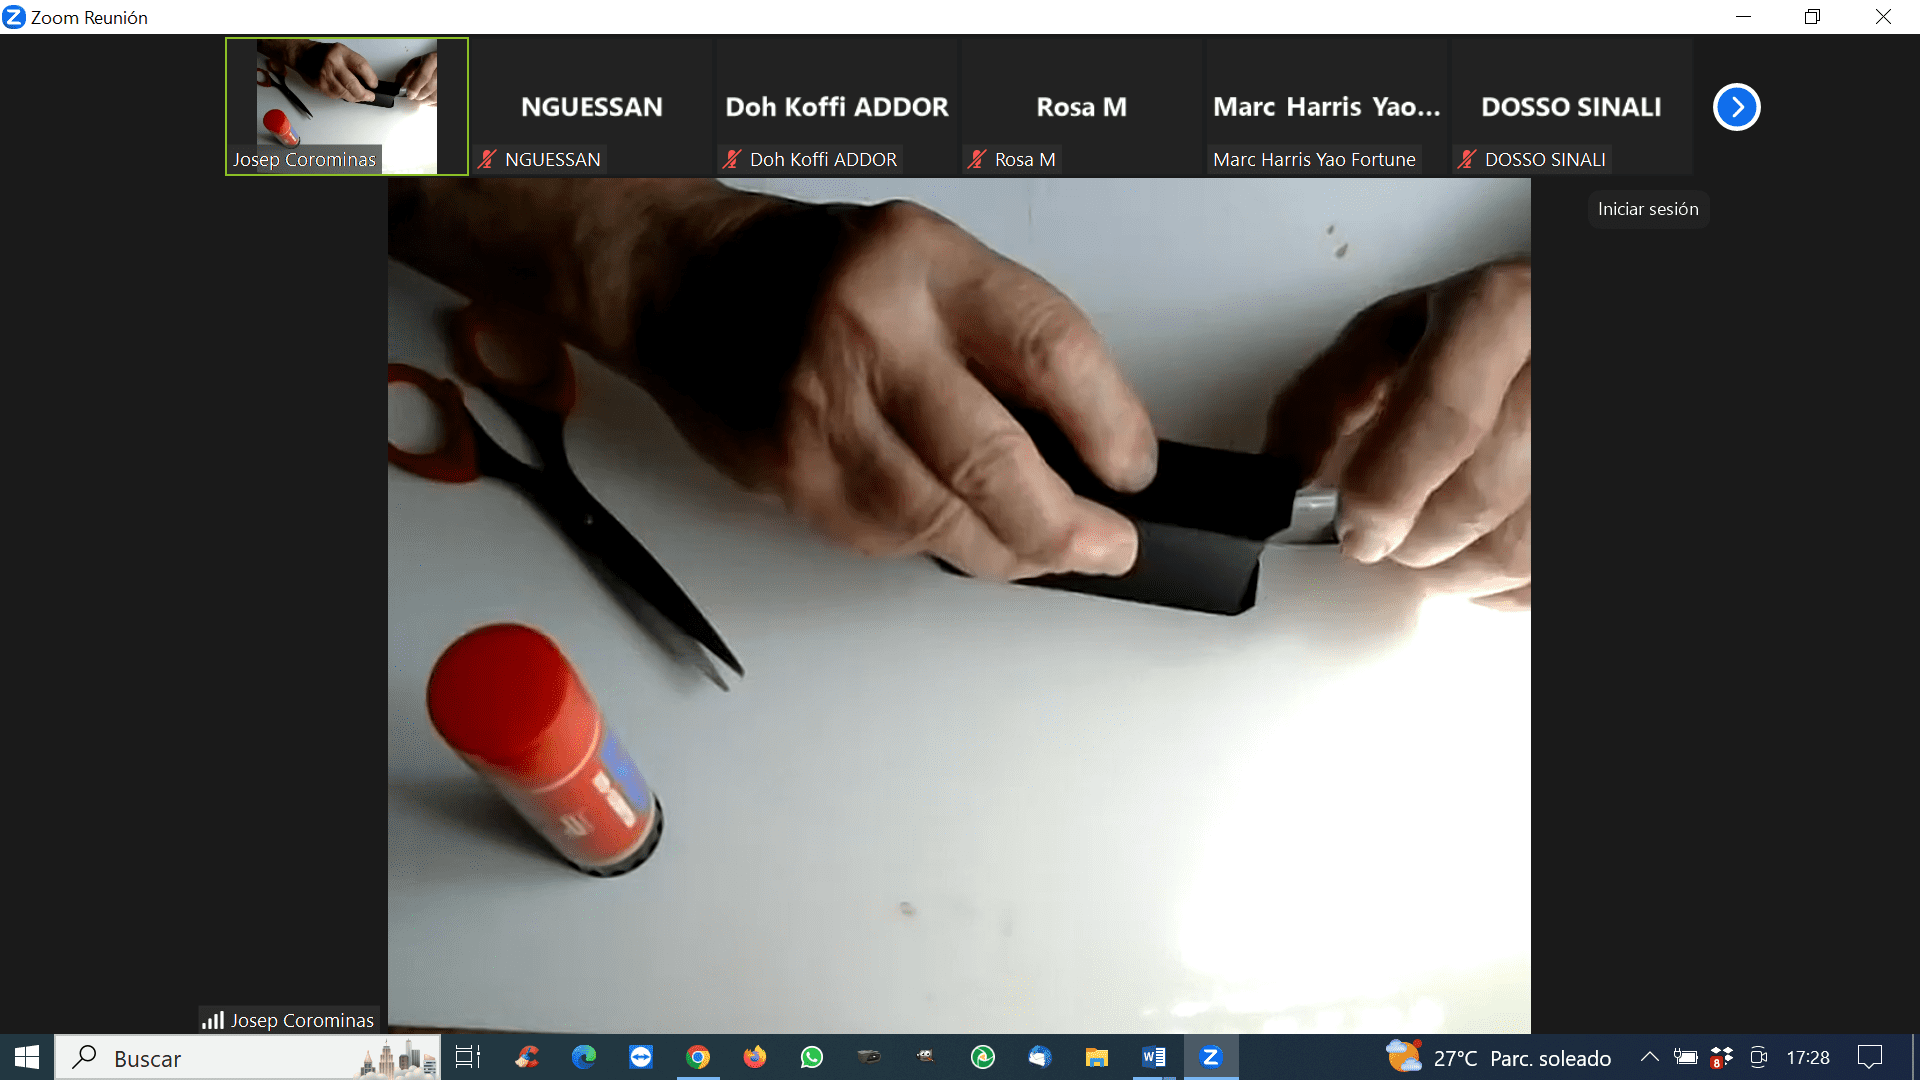Click Zoom icon in taskbar
Image resolution: width=1920 pixels, height=1080 pixels.
[1211, 1057]
